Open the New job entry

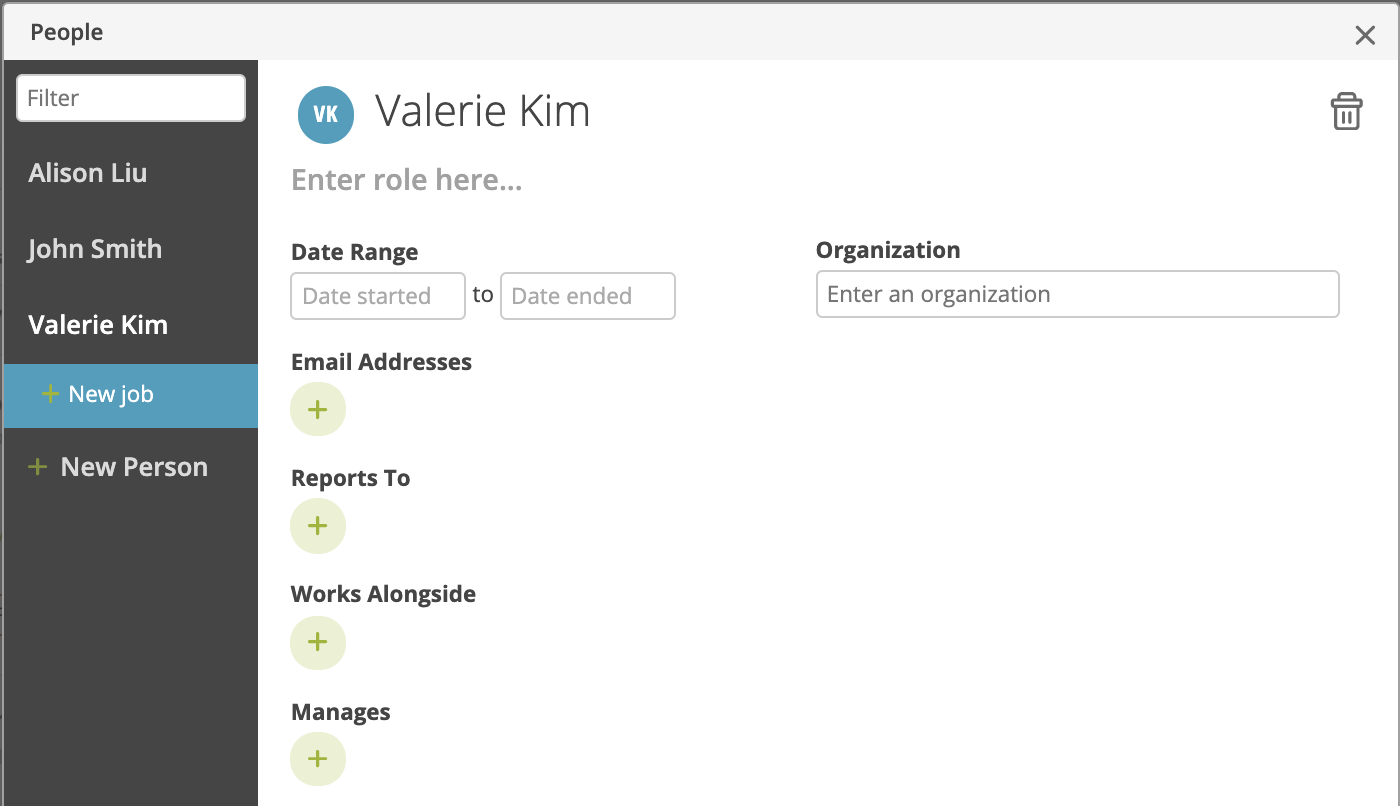(131, 395)
